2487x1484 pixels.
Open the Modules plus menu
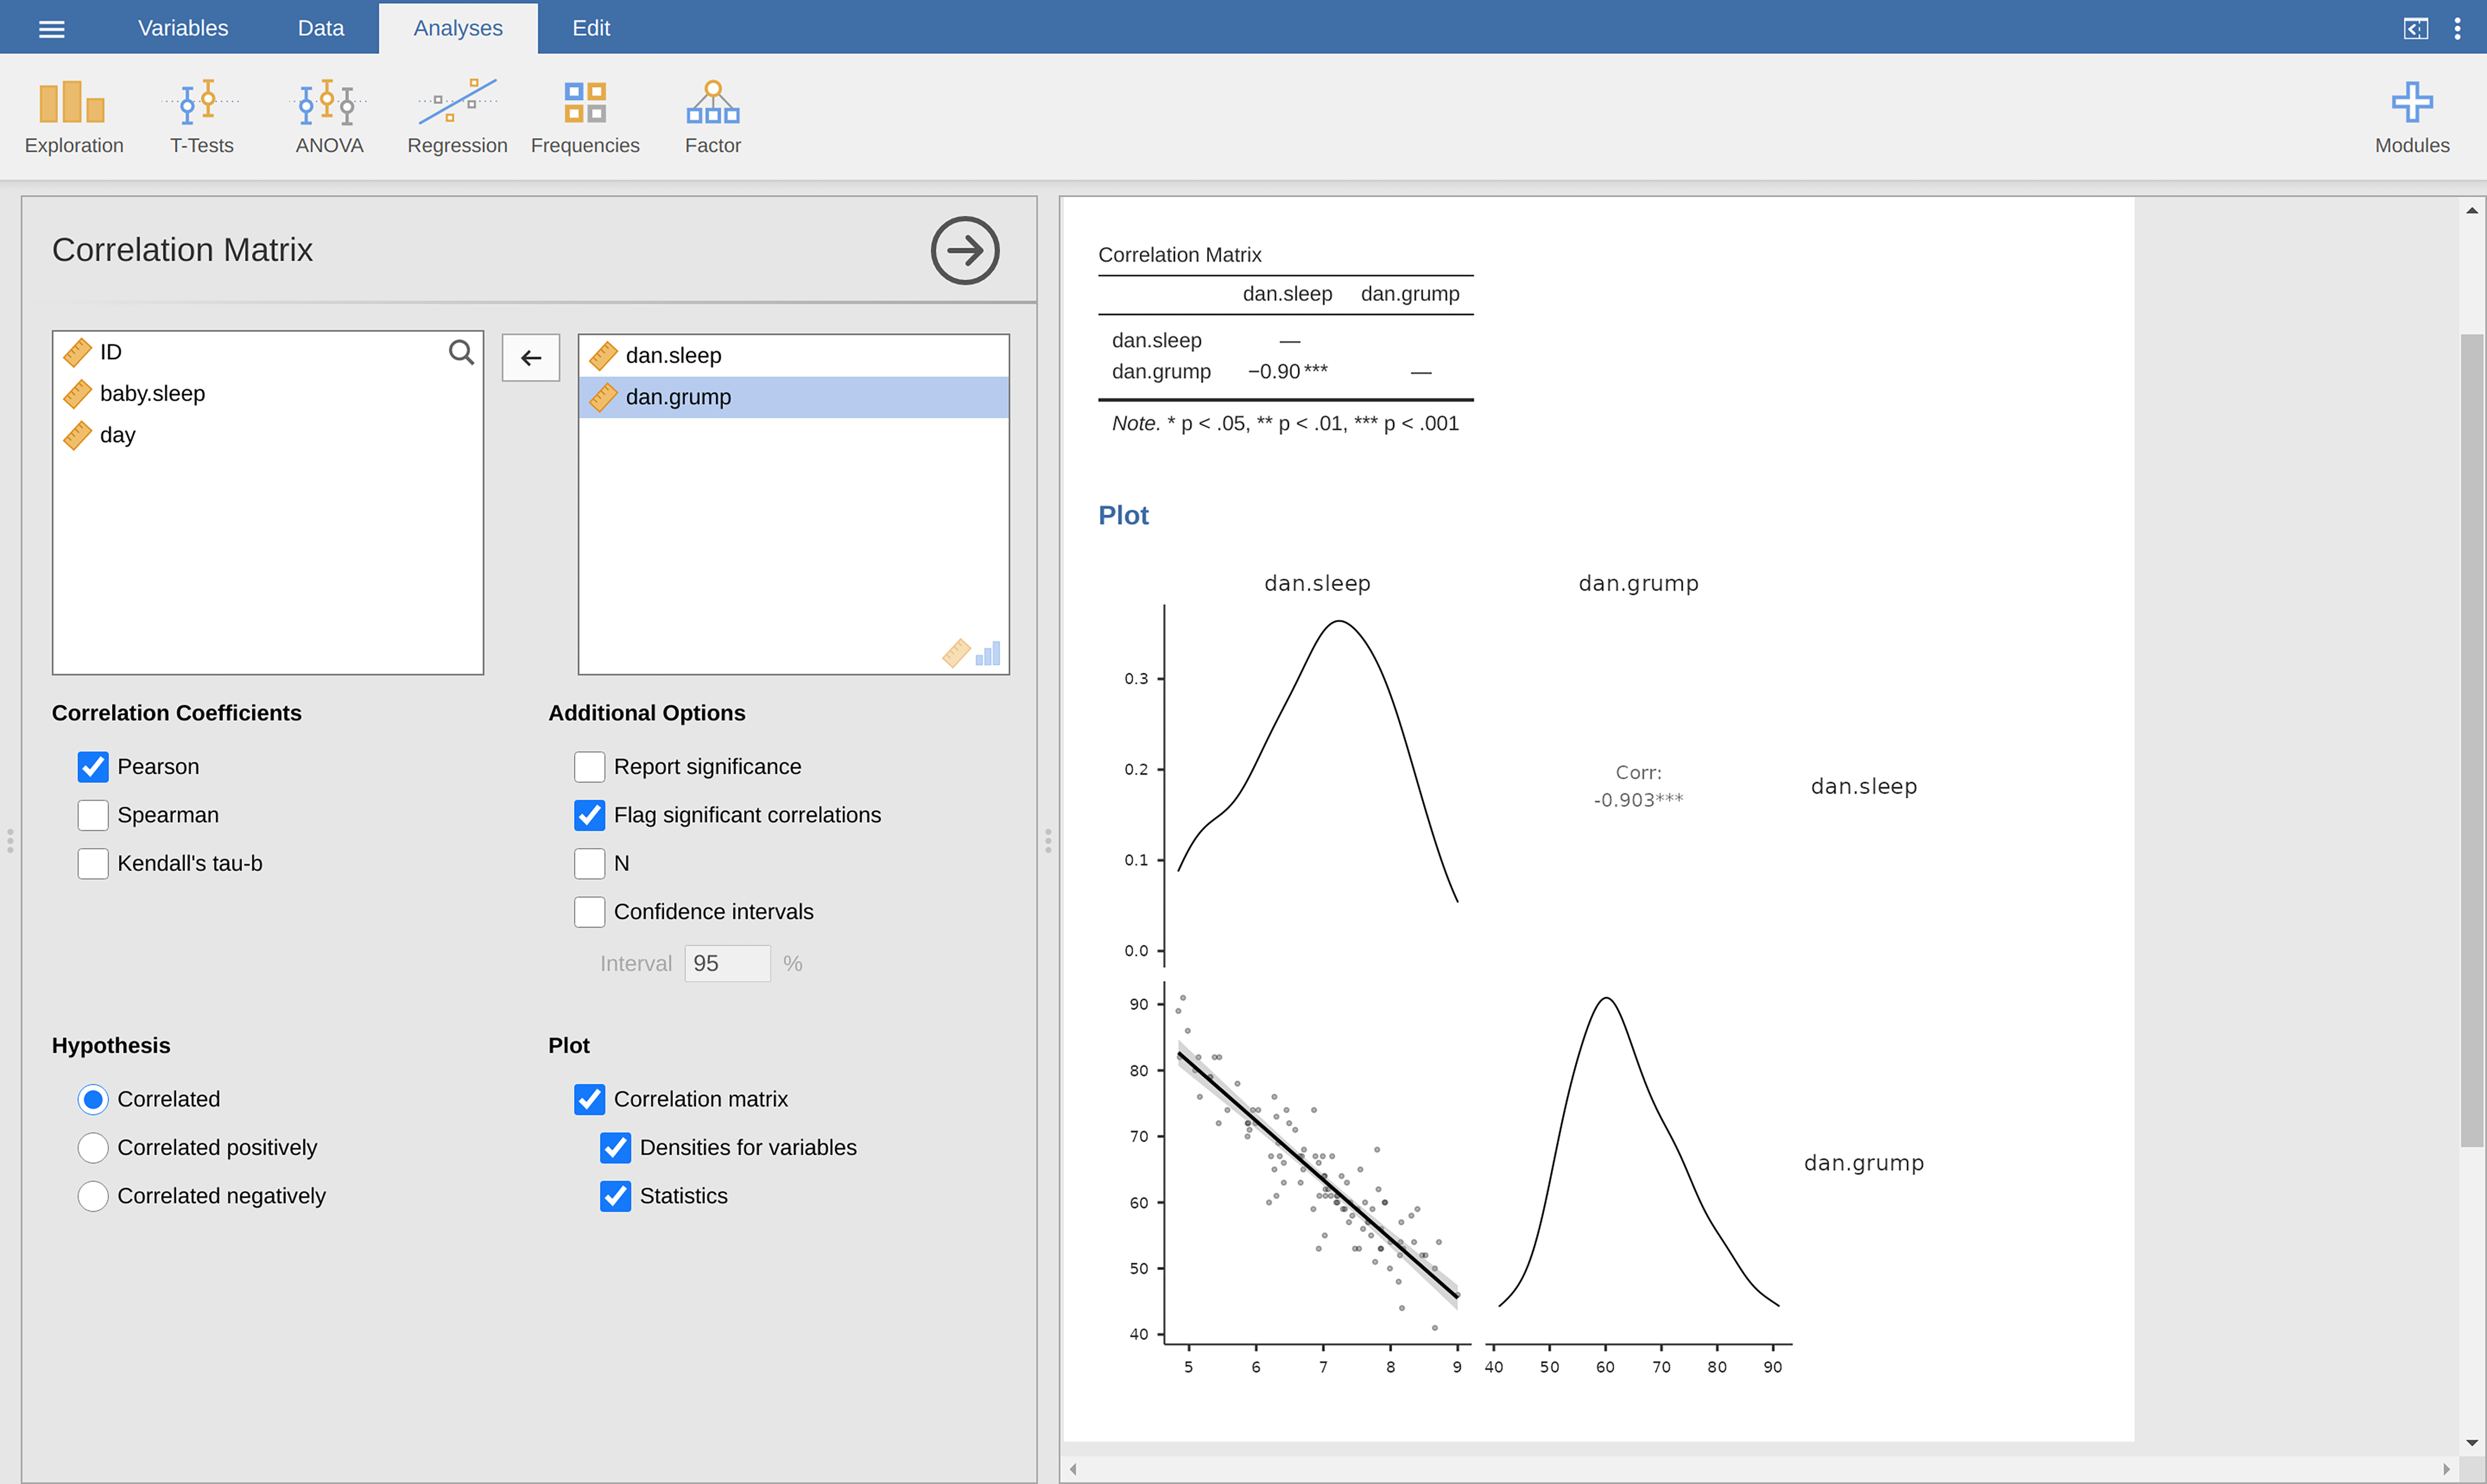[2412, 117]
